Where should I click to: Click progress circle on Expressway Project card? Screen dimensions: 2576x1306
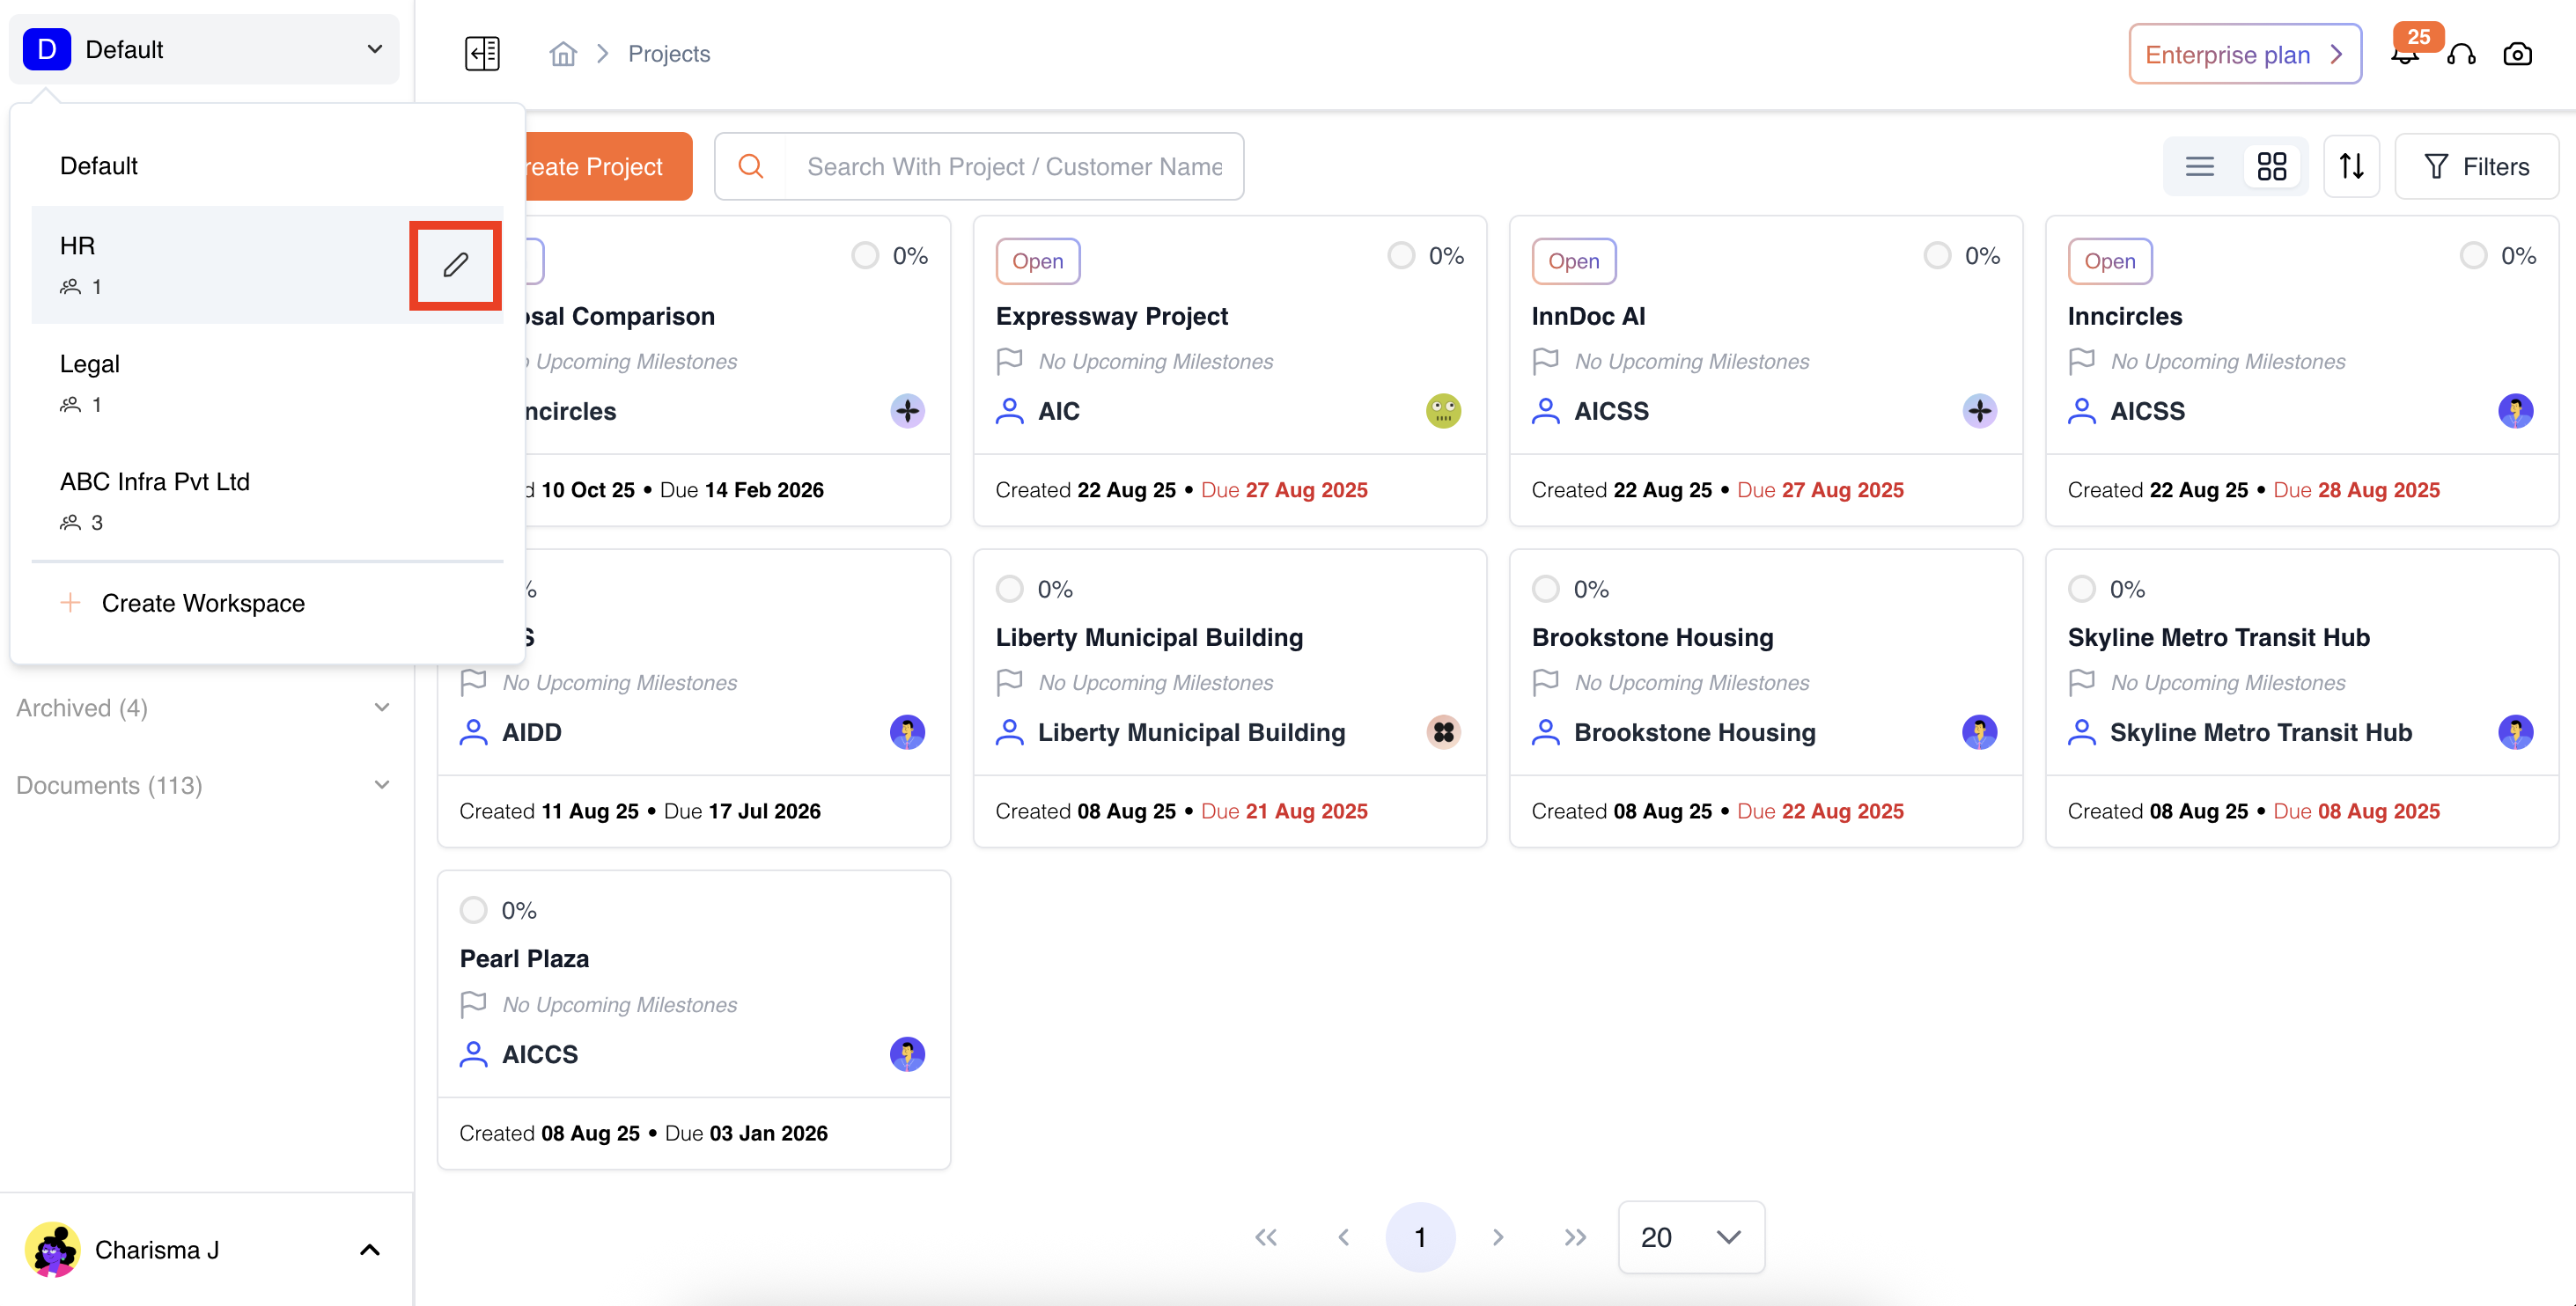pyautogui.click(x=1401, y=256)
